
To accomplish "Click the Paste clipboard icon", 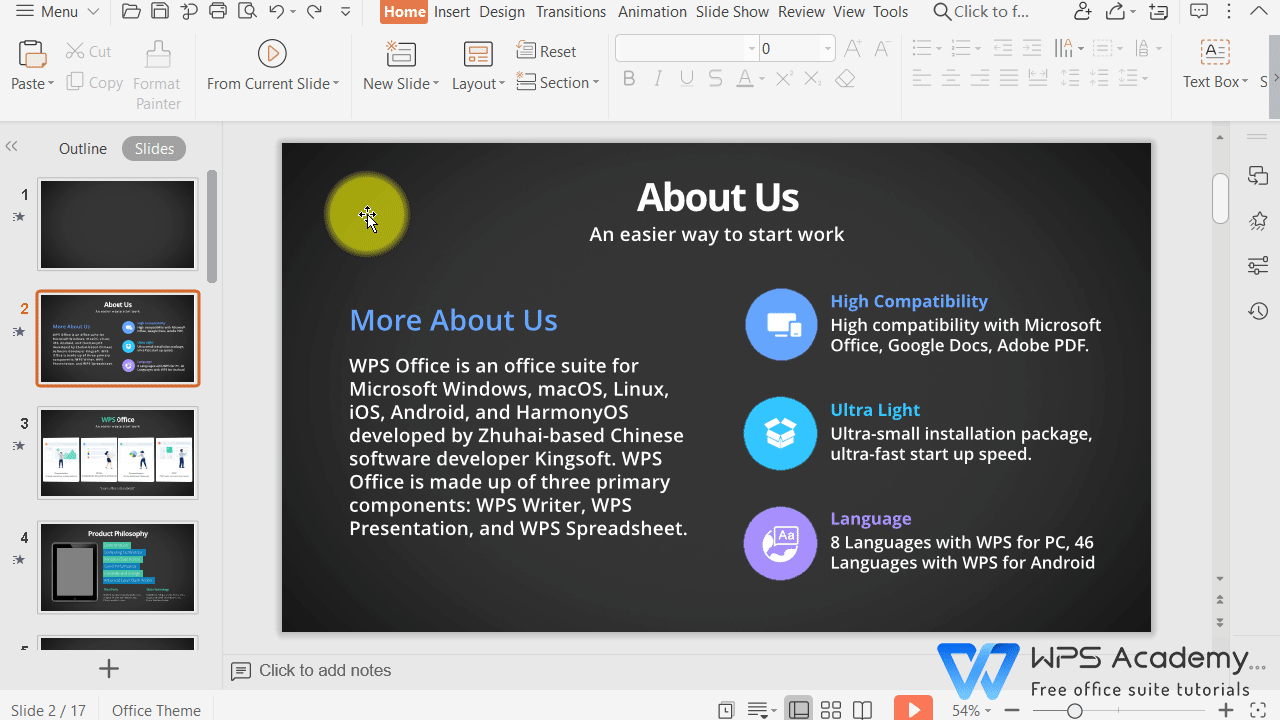I will tap(32, 55).
